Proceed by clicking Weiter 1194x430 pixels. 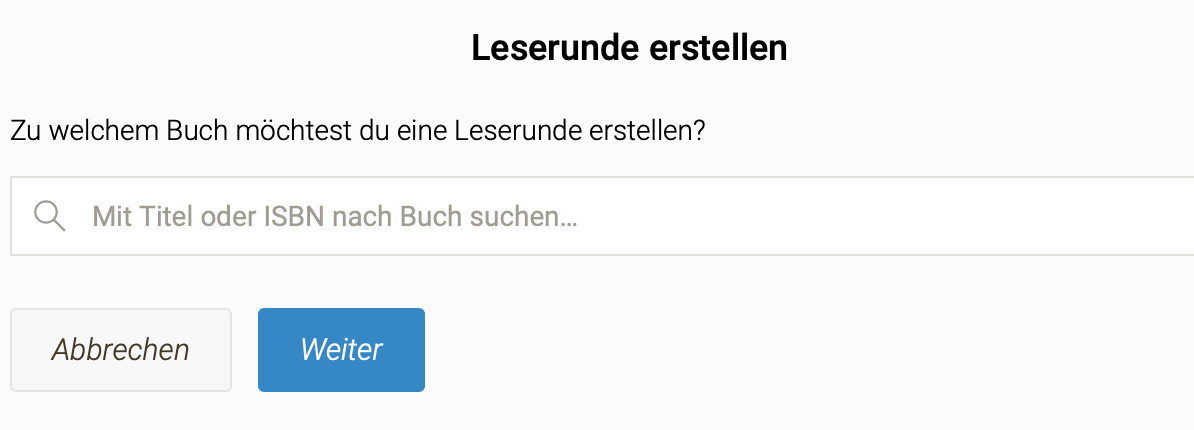(341, 350)
